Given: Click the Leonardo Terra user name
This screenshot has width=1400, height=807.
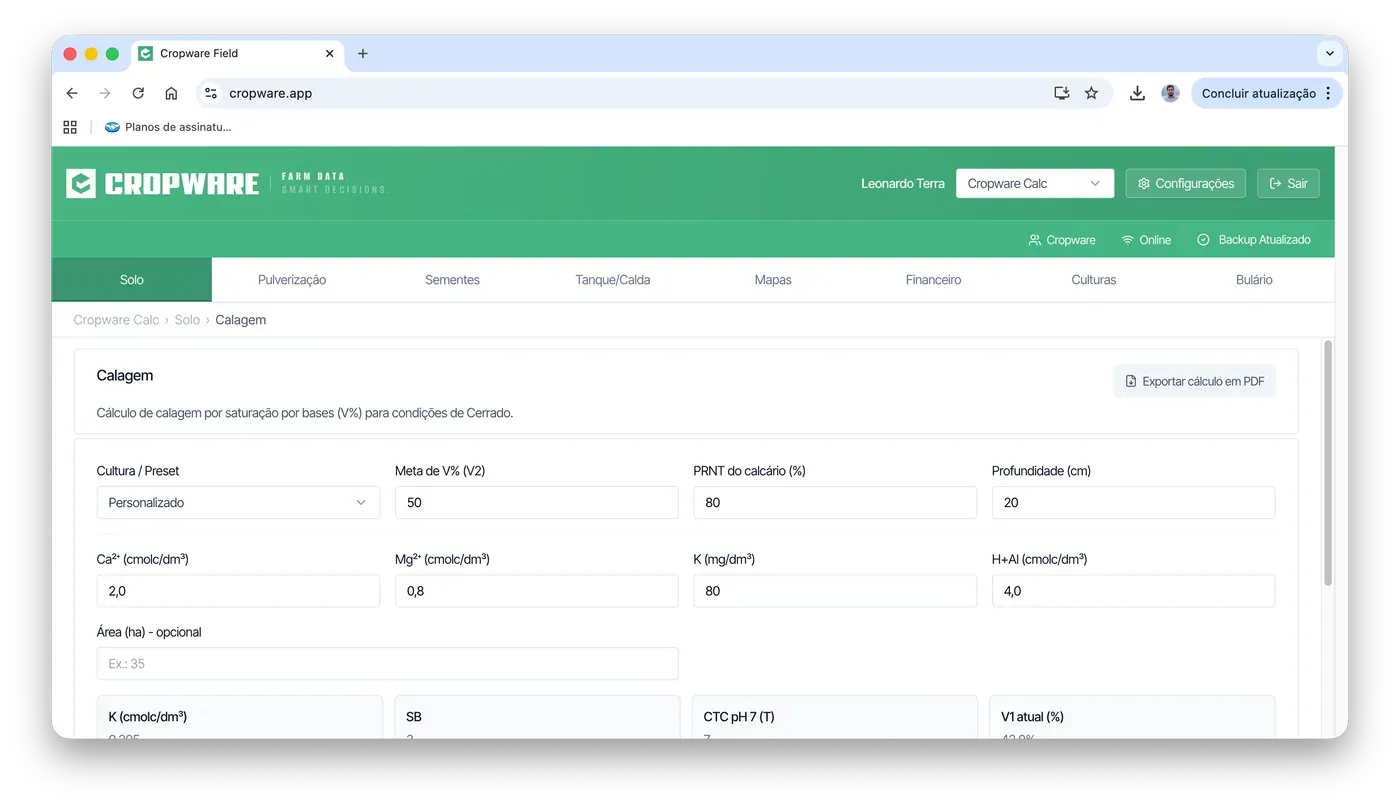Looking at the screenshot, I should (903, 183).
